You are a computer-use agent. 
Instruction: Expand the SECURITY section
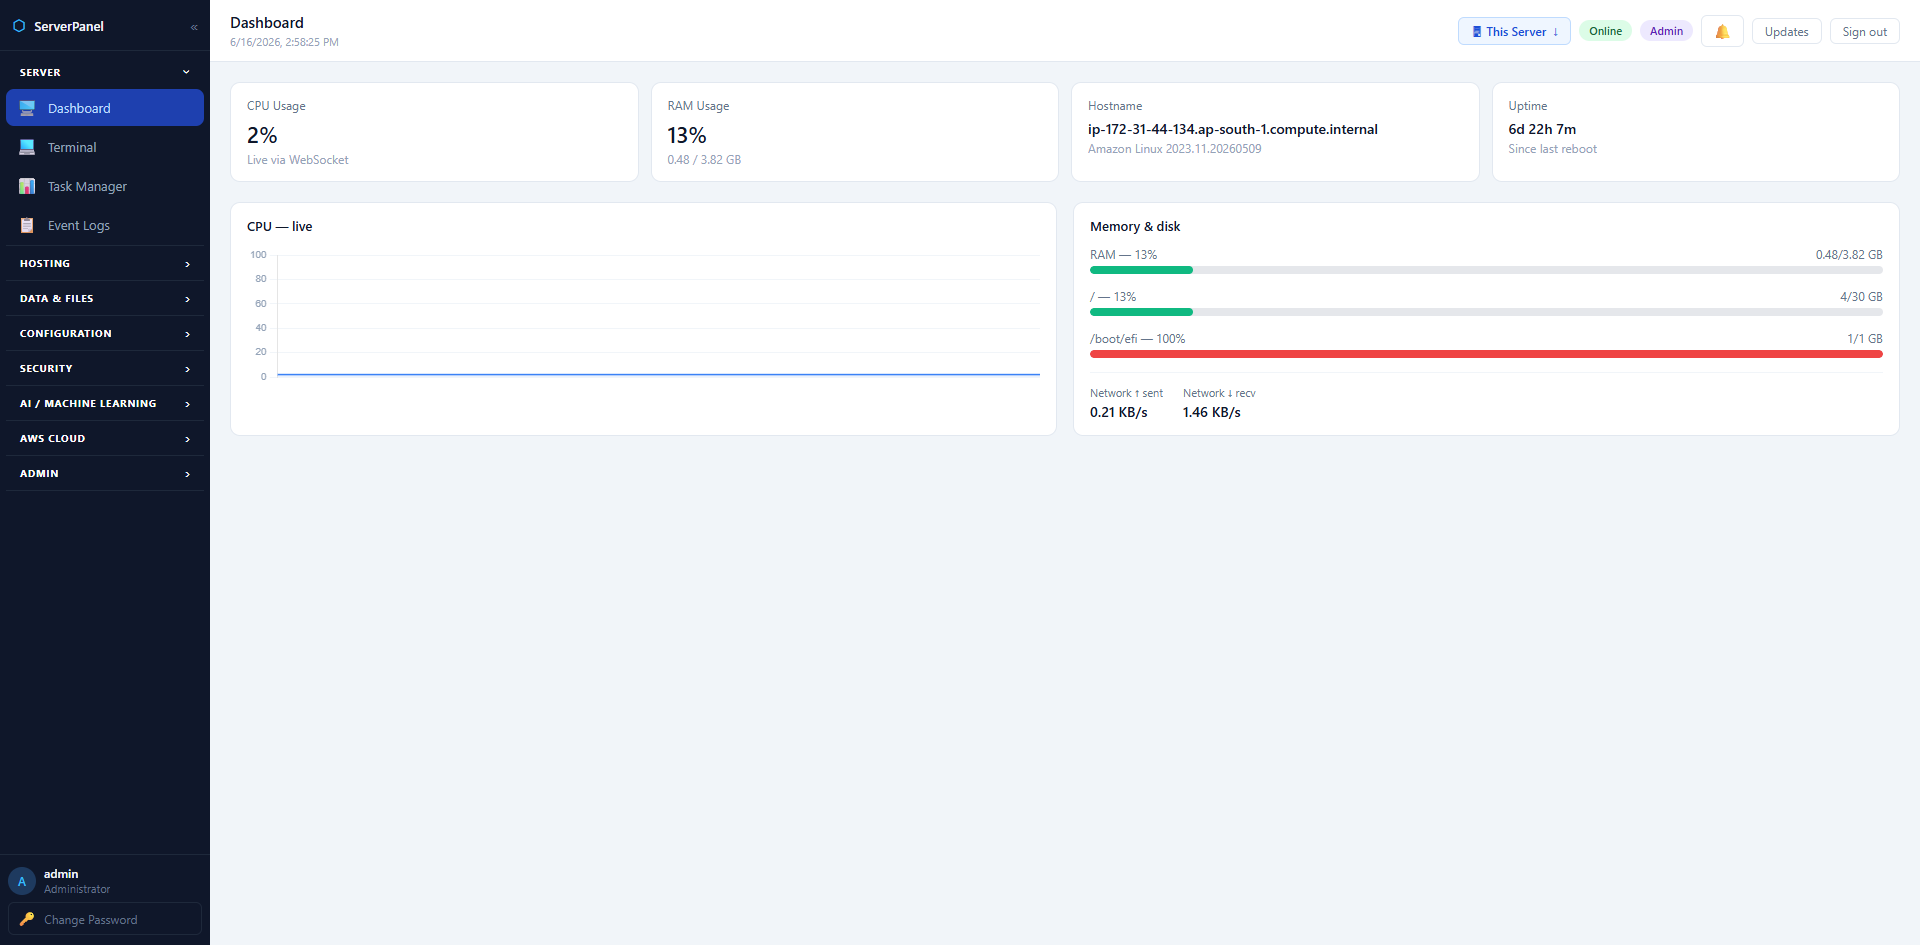pyautogui.click(x=105, y=368)
